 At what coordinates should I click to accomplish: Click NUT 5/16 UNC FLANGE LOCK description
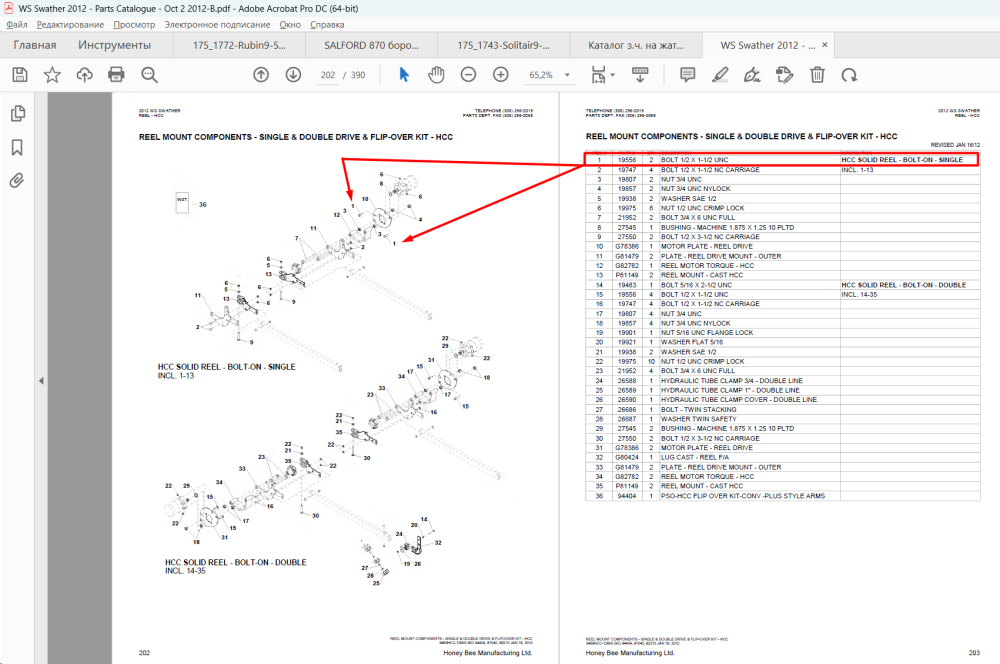[707, 332]
